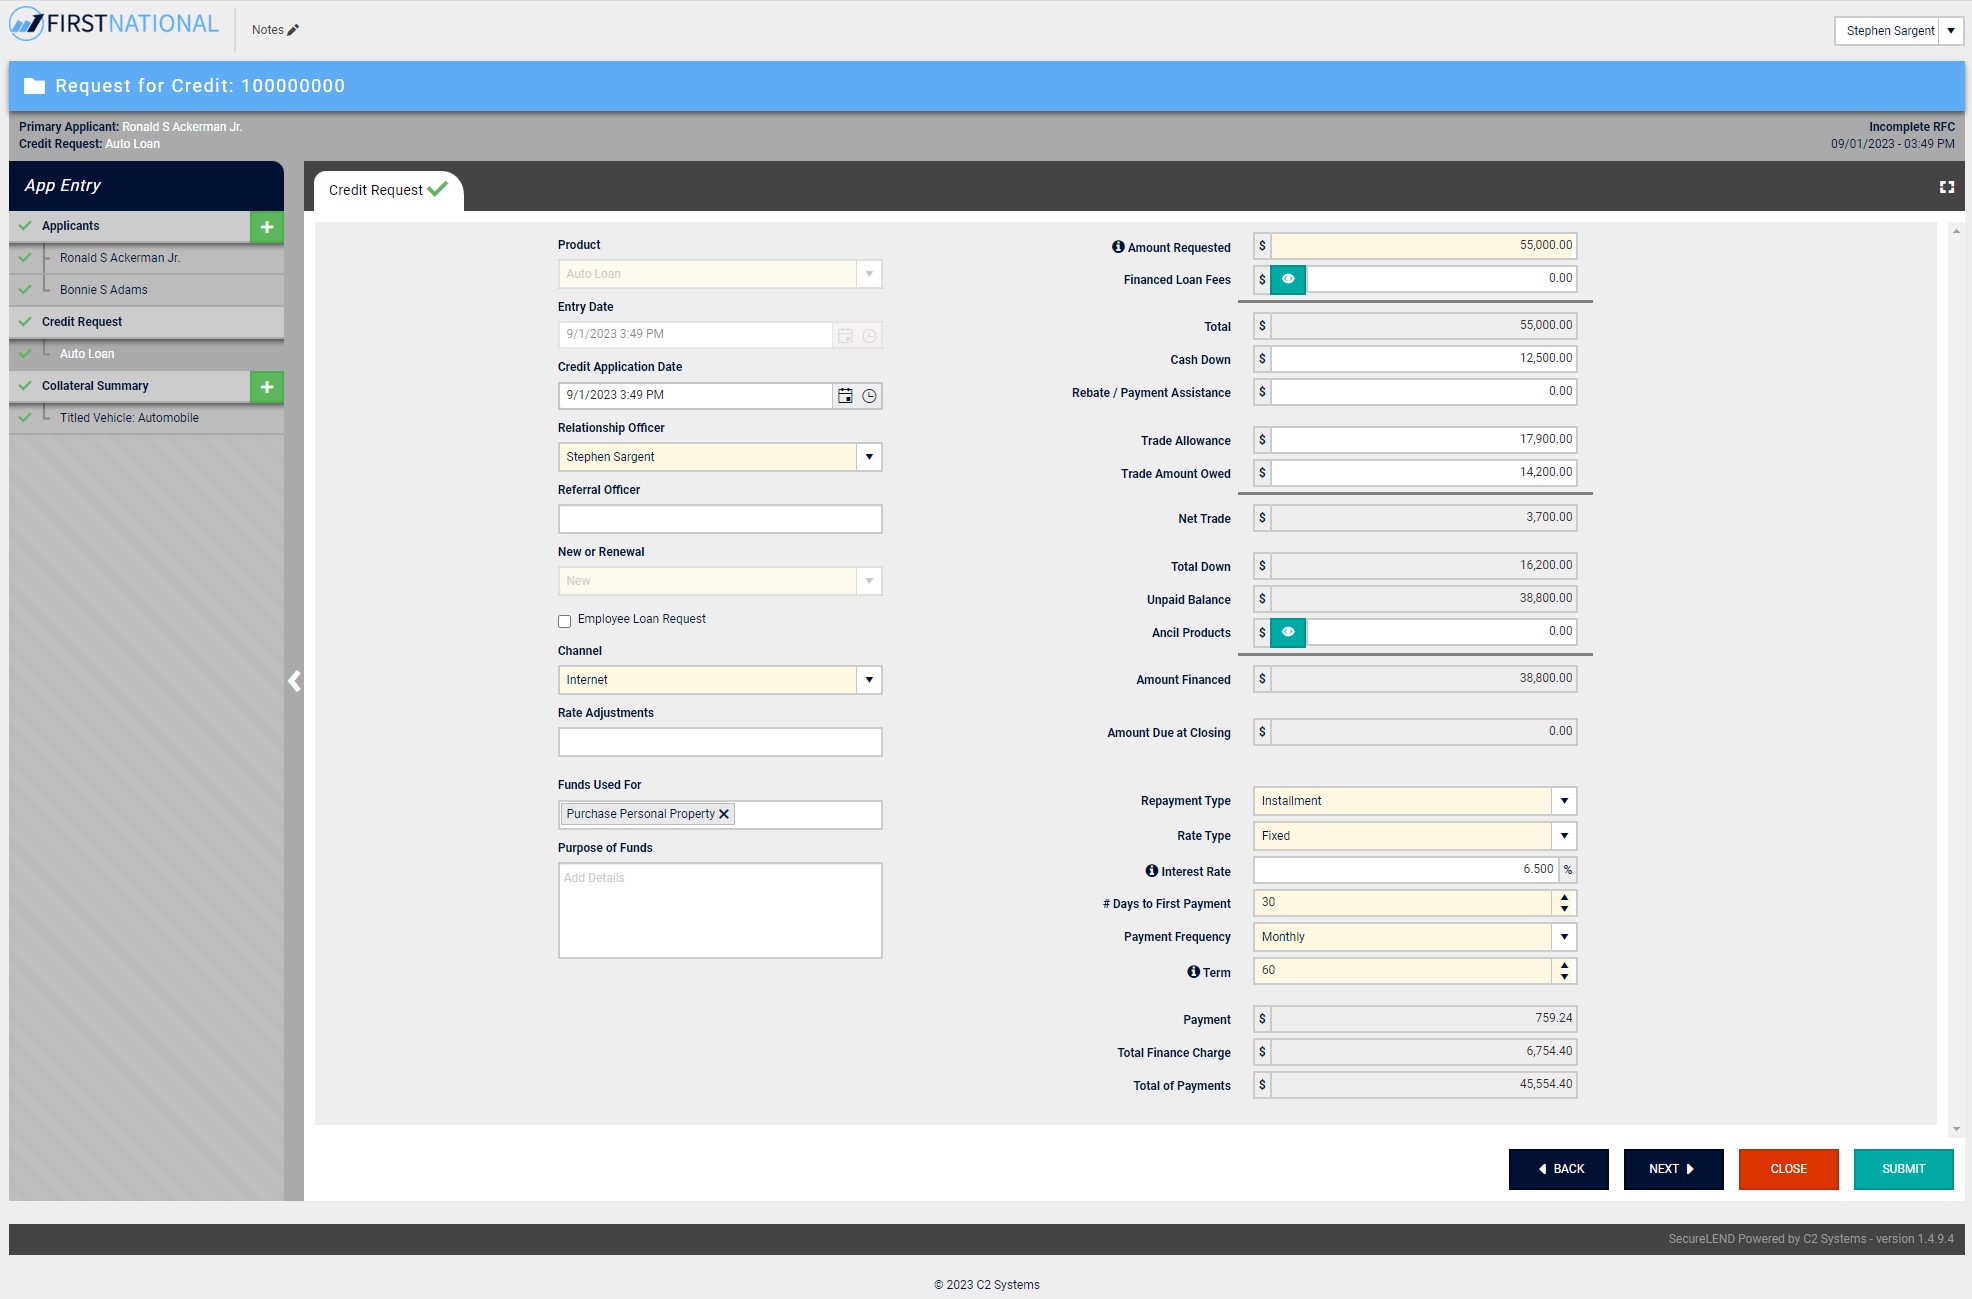Add collateral with the plus icon
Screen dimensions: 1972x1299
[267, 387]
